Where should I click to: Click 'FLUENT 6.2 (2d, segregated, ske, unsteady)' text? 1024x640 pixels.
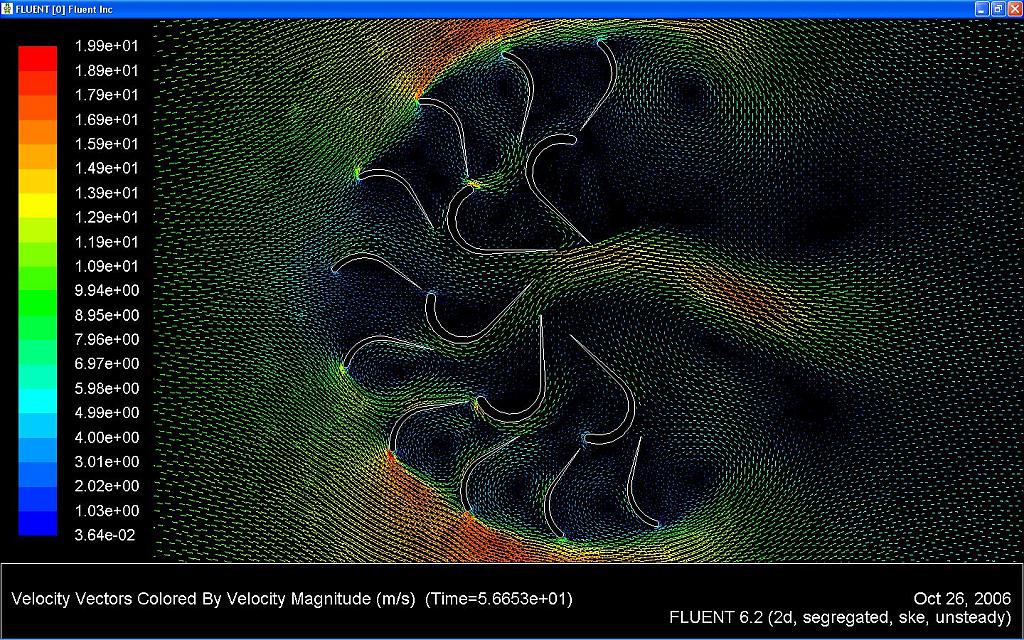[840, 617]
